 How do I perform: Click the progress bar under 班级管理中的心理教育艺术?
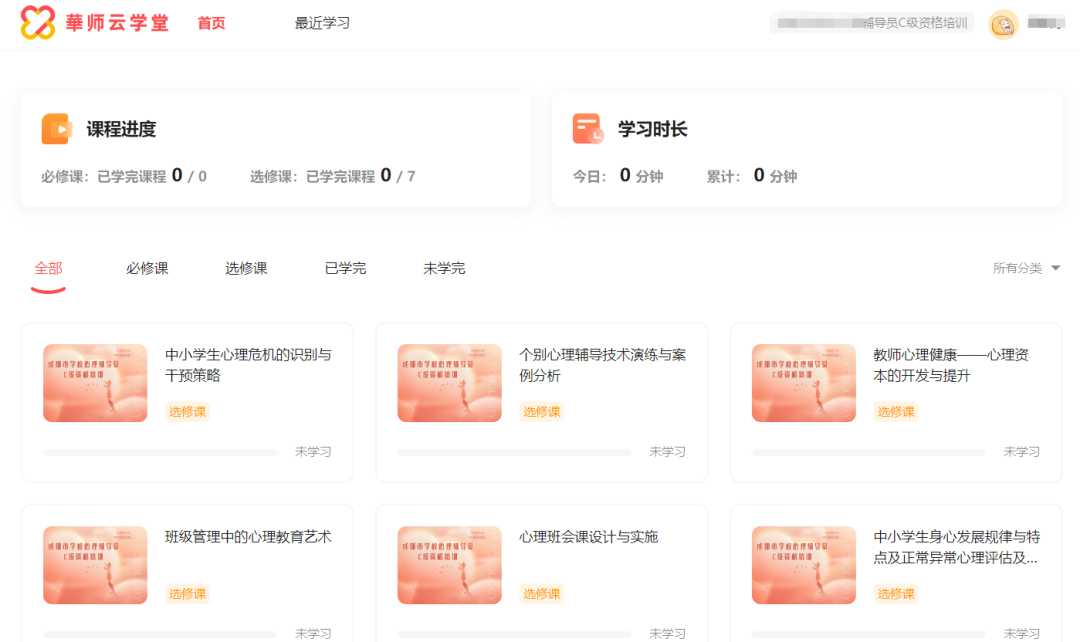(160, 633)
